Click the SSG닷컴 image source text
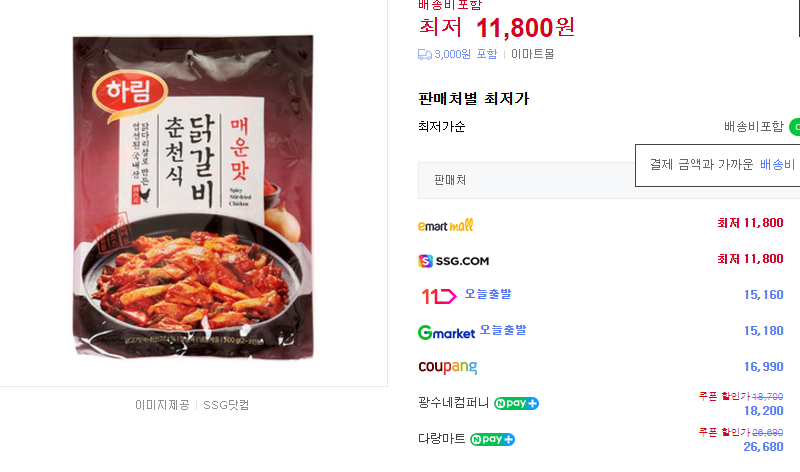 (226, 405)
